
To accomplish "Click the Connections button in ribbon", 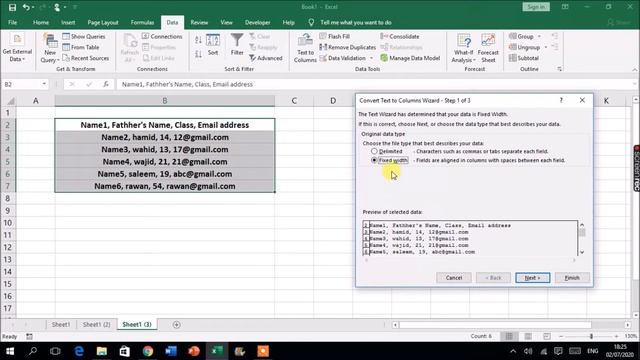I will pyautogui.click(x=162, y=36).
